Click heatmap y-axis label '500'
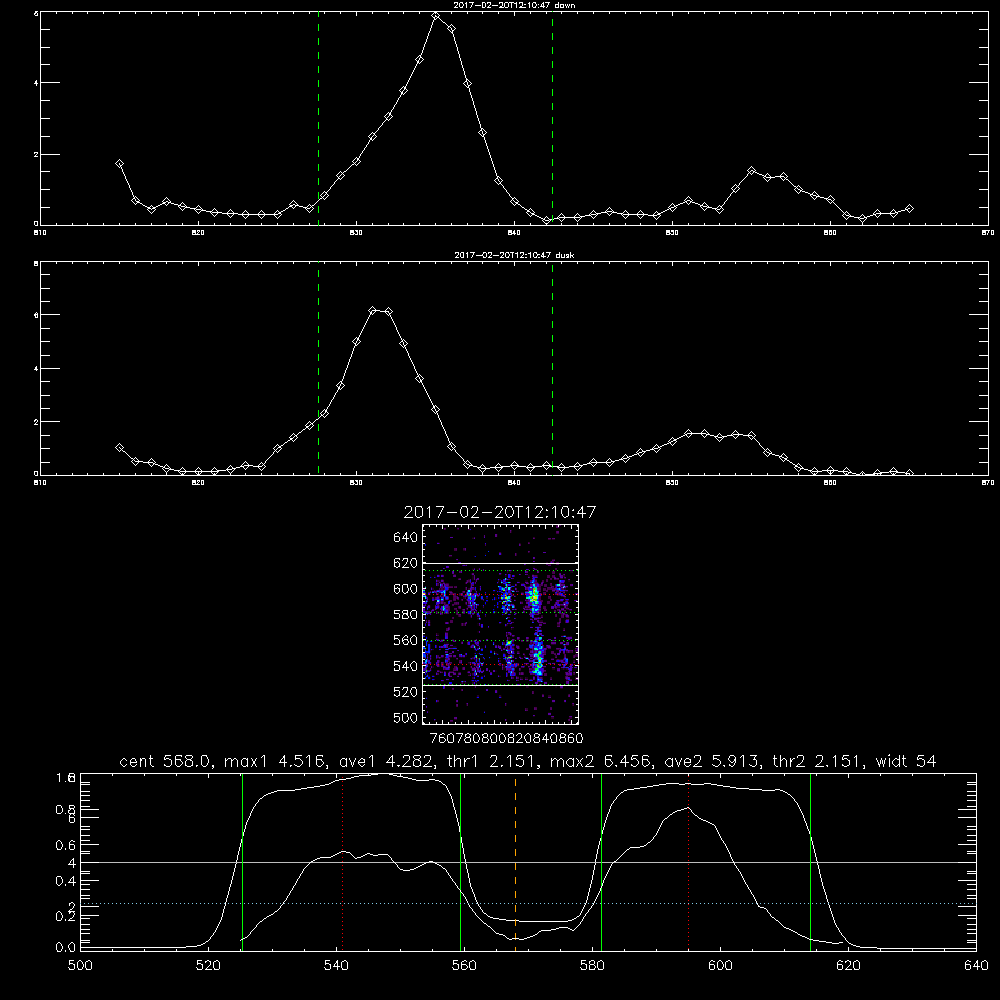 click(406, 717)
